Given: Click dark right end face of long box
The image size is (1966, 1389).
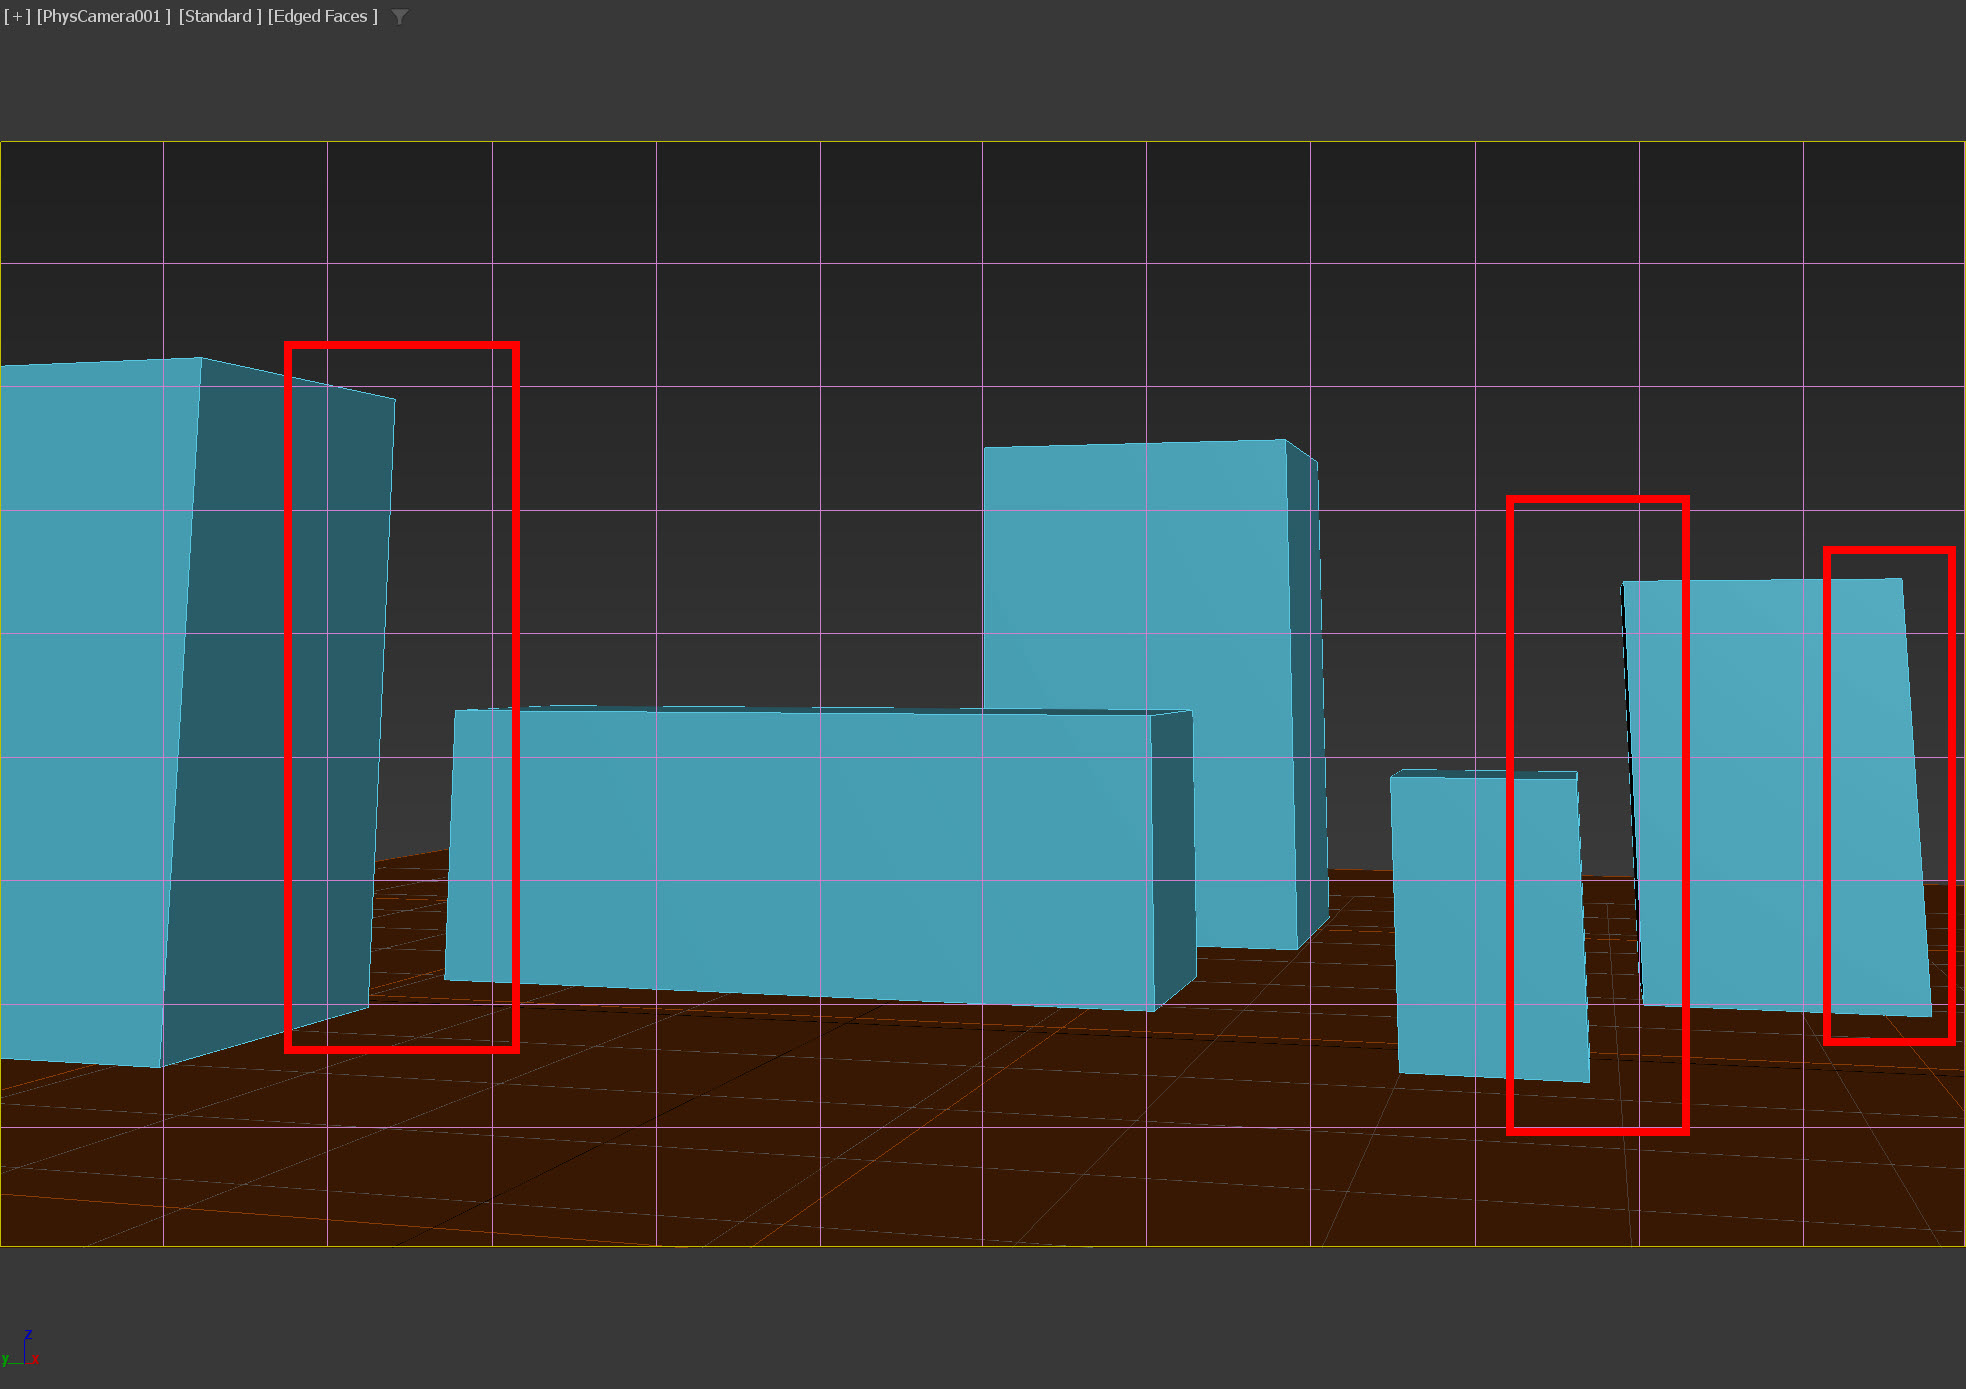Looking at the screenshot, I should [x=1173, y=850].
